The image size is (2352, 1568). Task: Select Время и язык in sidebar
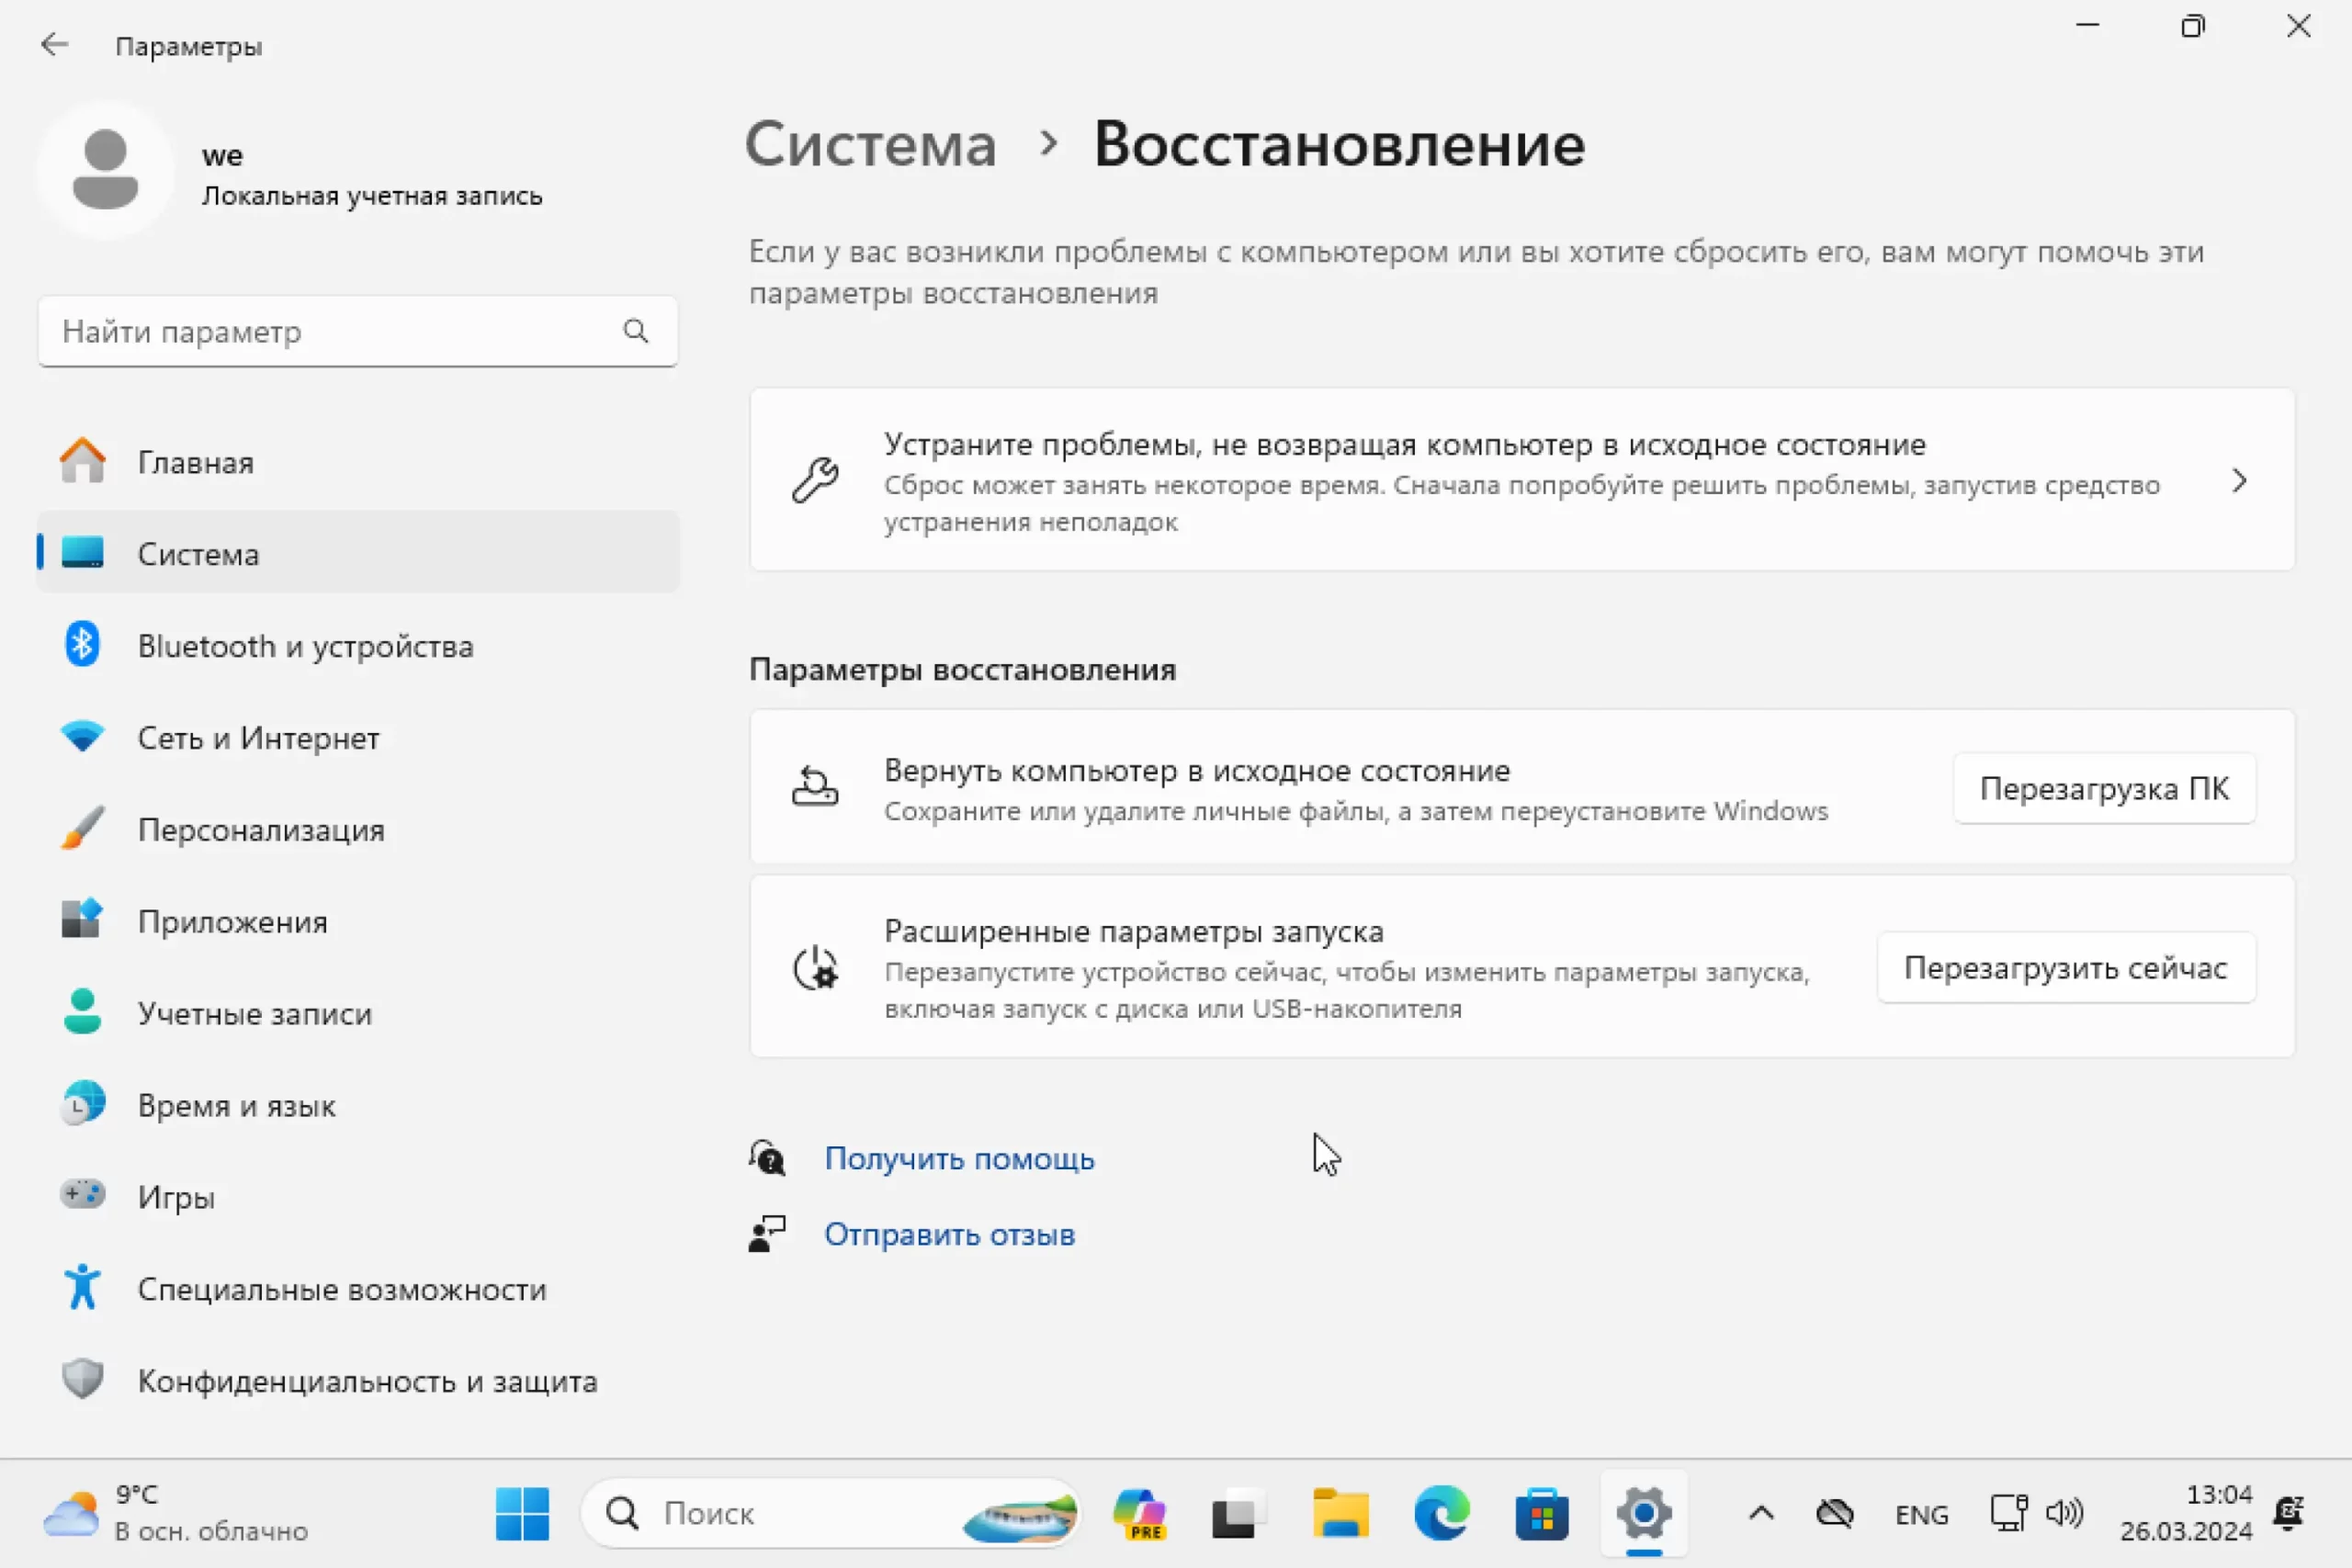[236, 1106]
